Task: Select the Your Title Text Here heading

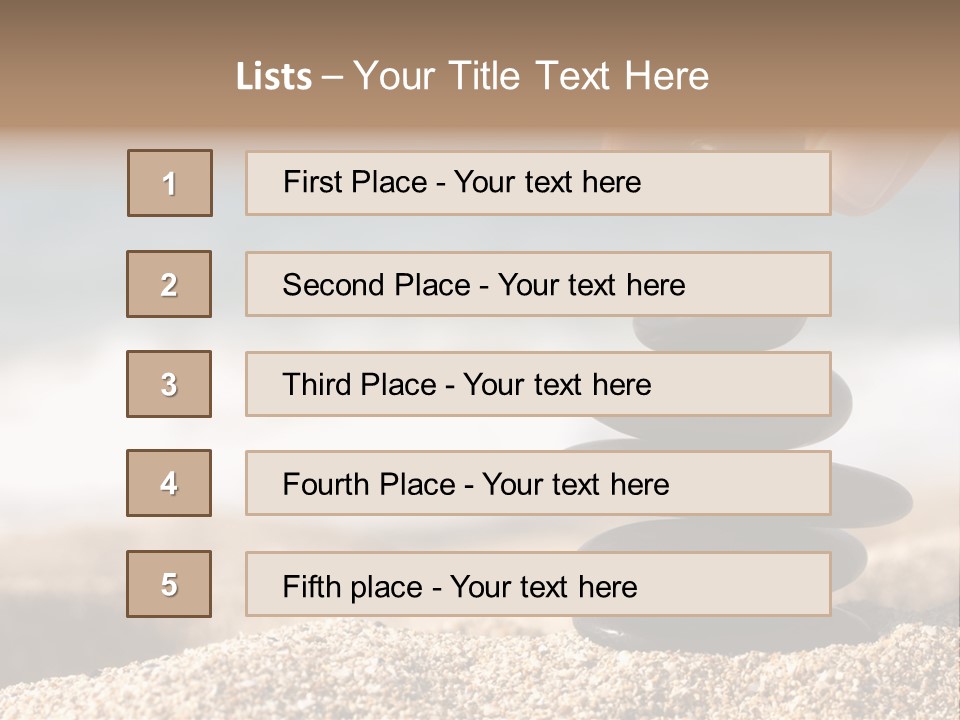Action: 531,76
